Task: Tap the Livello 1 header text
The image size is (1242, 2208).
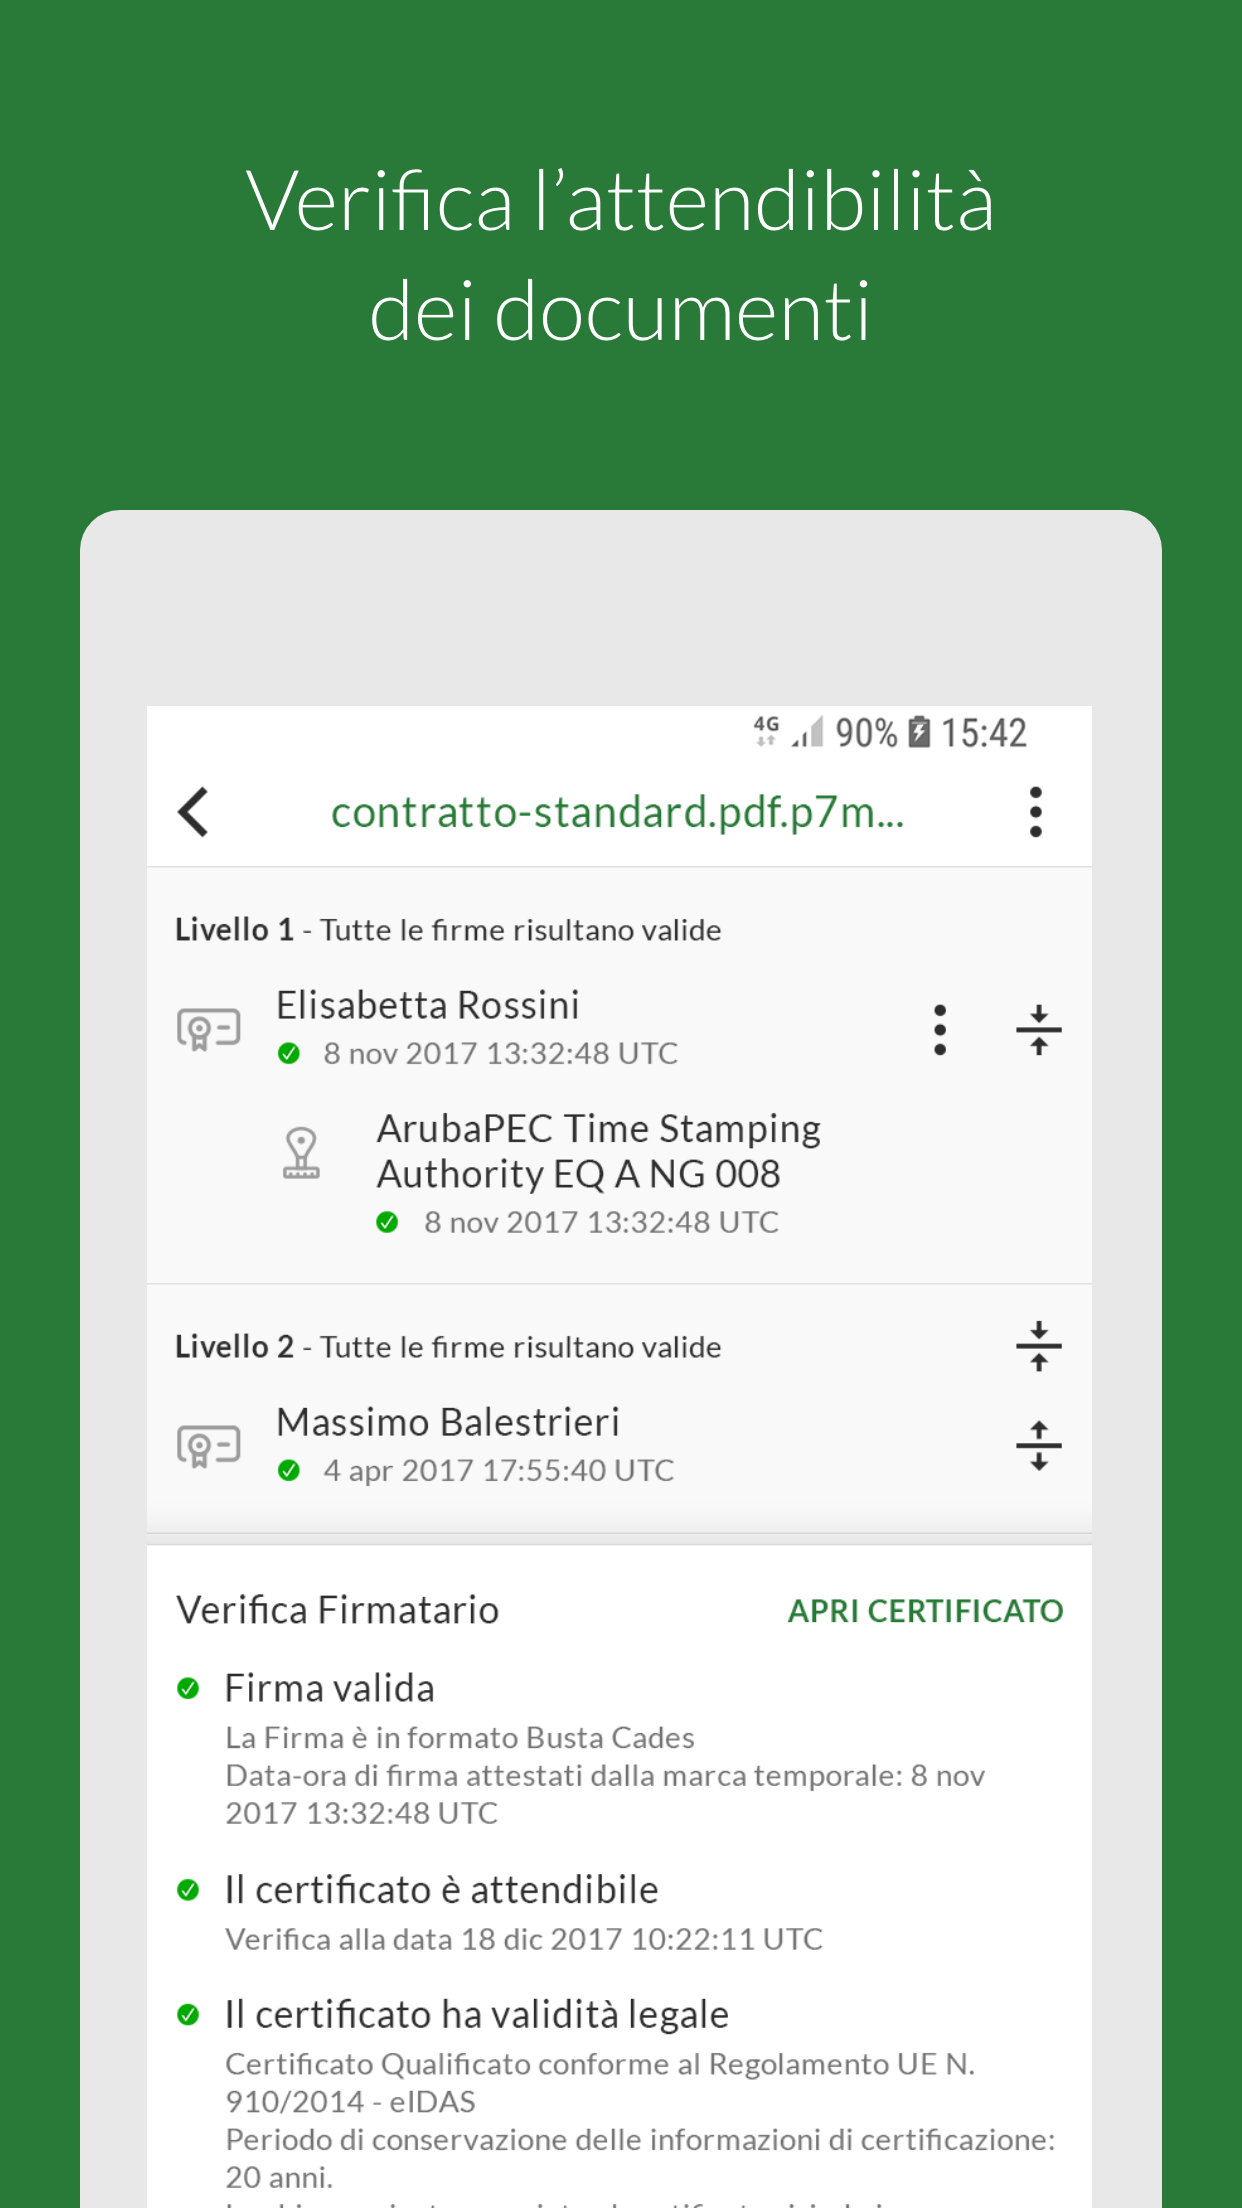Action: point(448,930)
